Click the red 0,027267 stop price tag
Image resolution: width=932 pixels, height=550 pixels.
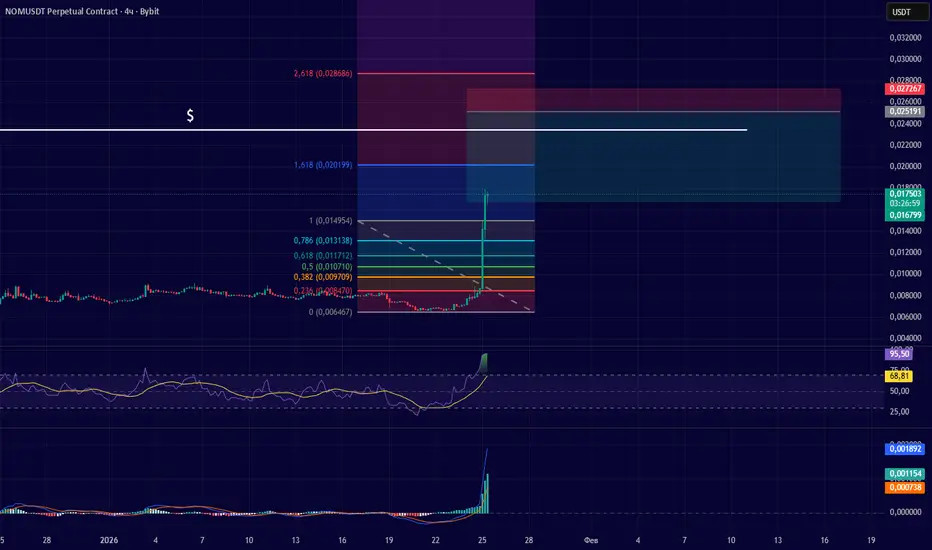(905, 89)
